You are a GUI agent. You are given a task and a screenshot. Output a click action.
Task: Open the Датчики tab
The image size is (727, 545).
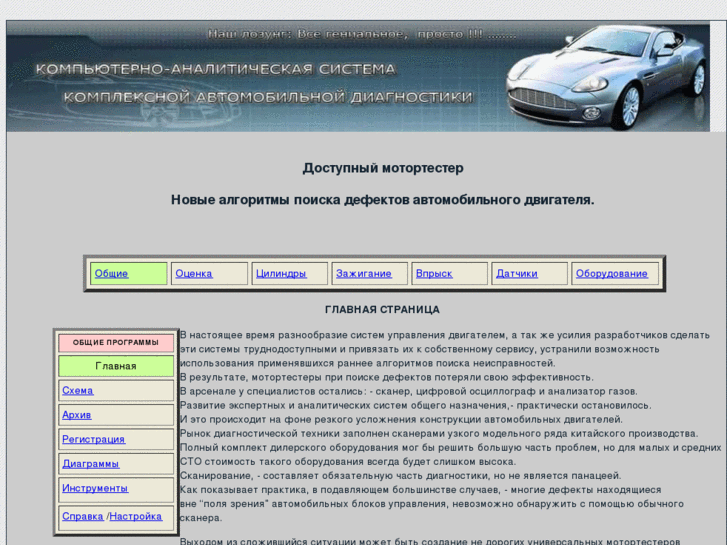click(517, 274)
